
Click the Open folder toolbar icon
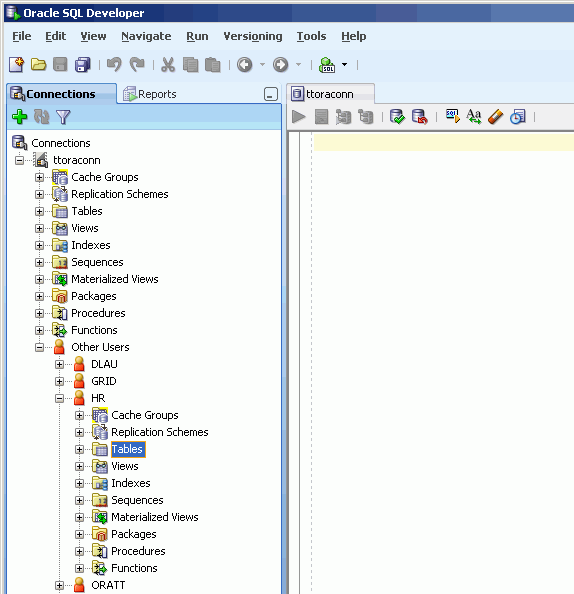pyautogui.click(x=38, y=65)
